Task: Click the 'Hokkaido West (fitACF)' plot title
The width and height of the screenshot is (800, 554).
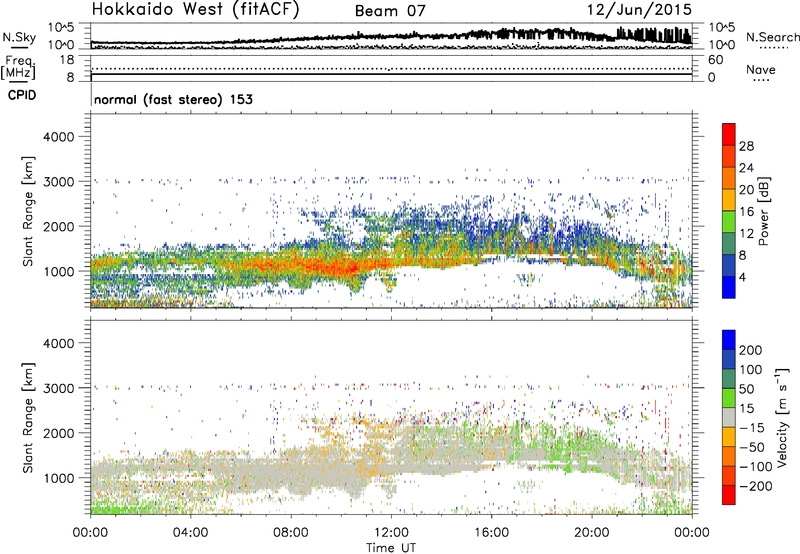Action: [195, 10]
